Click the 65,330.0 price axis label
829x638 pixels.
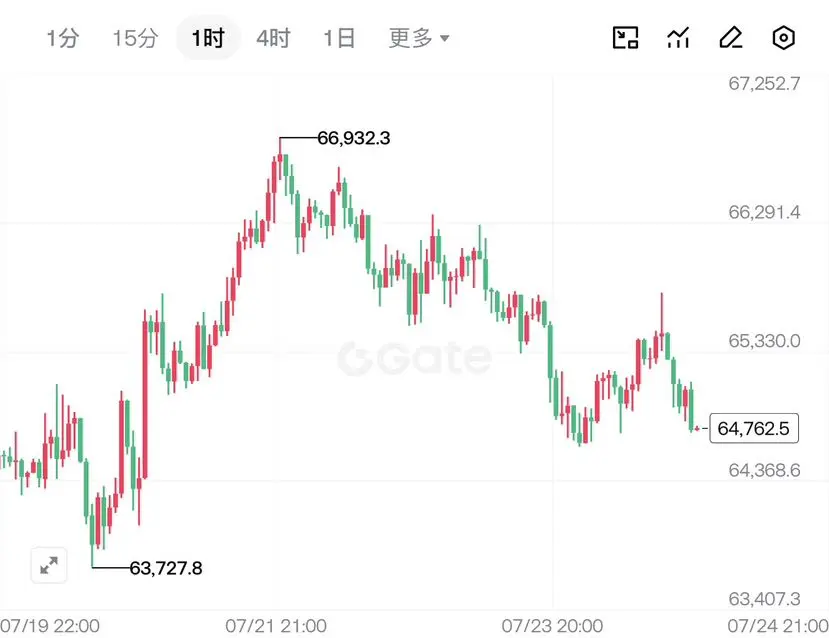coord(764,341)
